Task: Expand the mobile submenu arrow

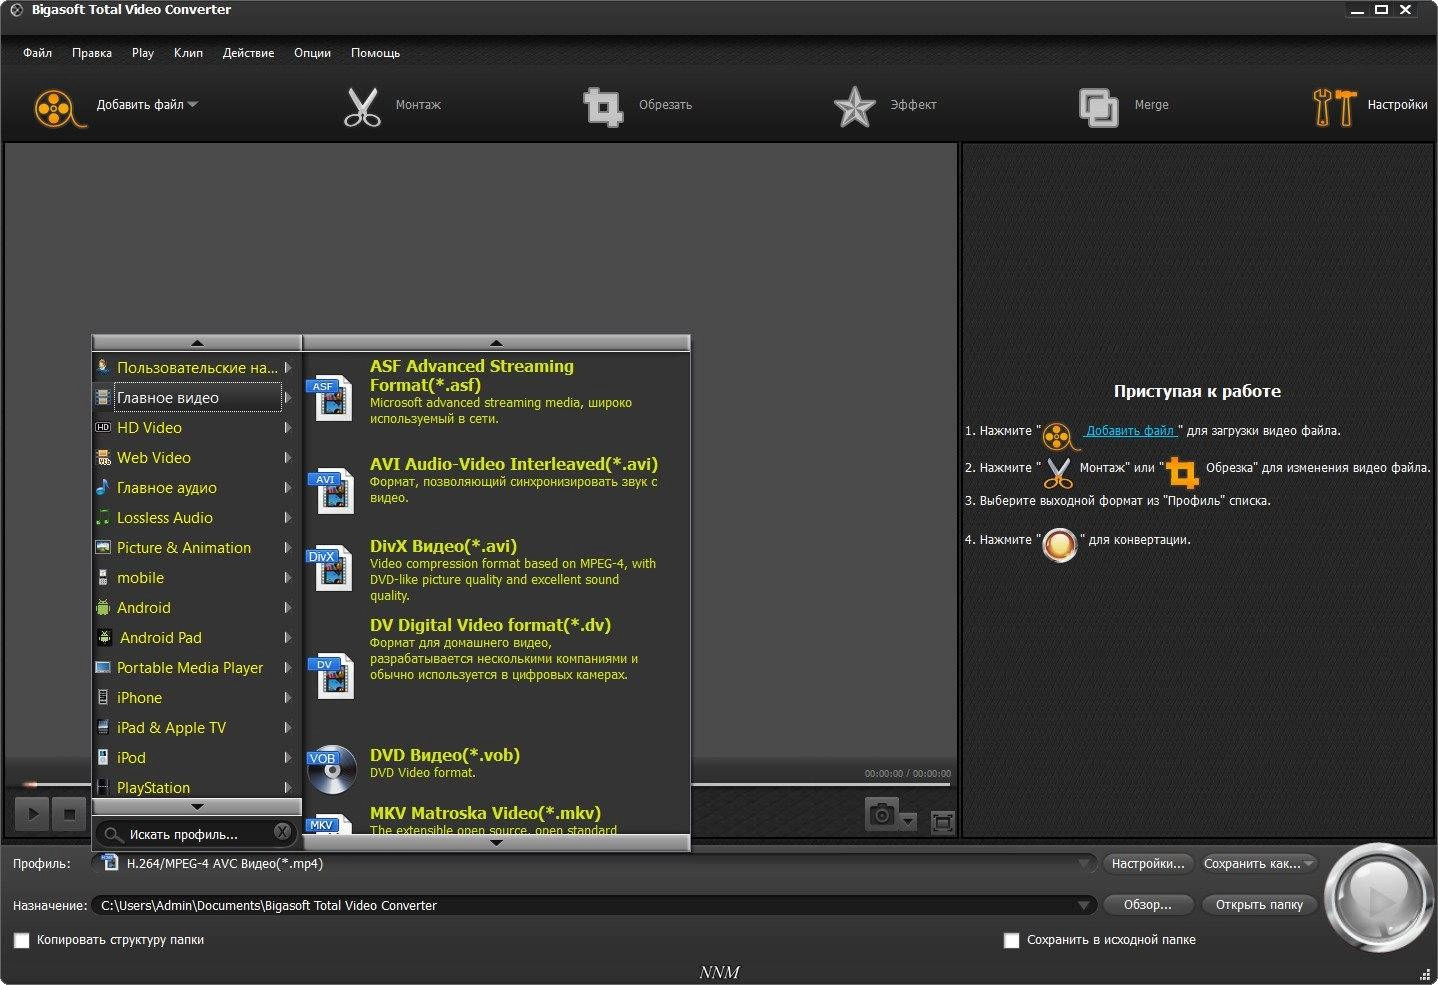Action: point(288,578)
